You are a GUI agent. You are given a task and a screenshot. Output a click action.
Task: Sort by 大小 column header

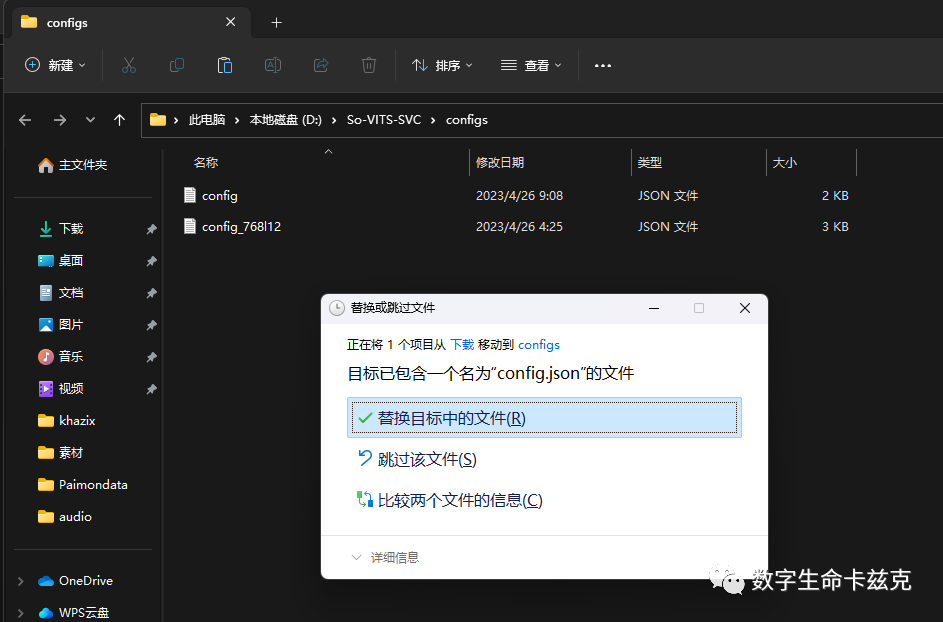coord(784,162)
